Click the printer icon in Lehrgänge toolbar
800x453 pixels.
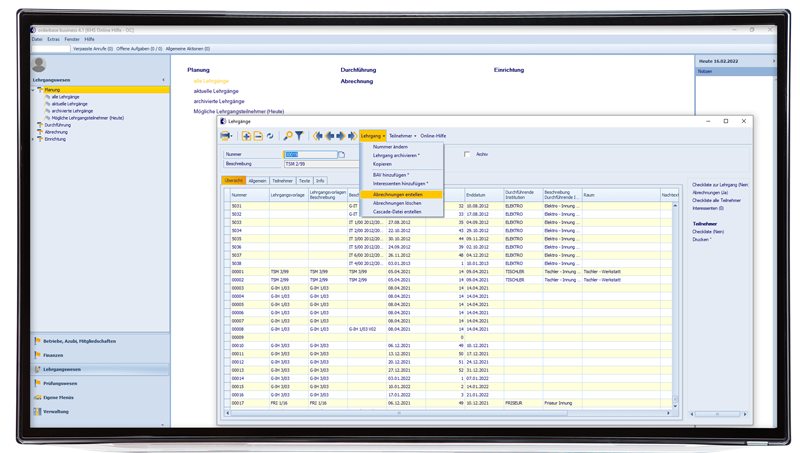coord(226,136)
